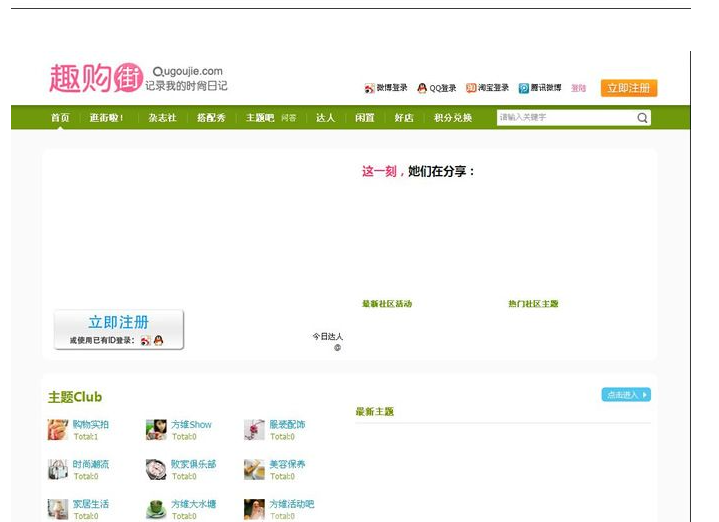Open the 方维Show club link
This screenshot has width=719, height=522.
(191, 424)
